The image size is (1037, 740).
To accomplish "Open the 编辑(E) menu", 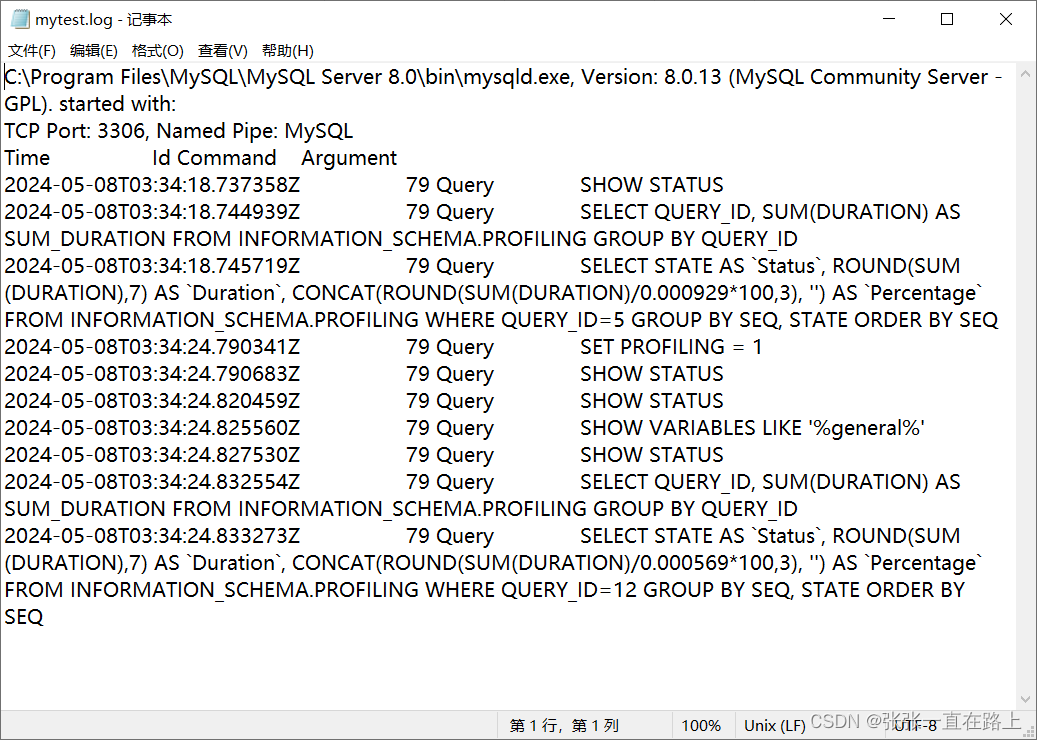I will 93,51.
